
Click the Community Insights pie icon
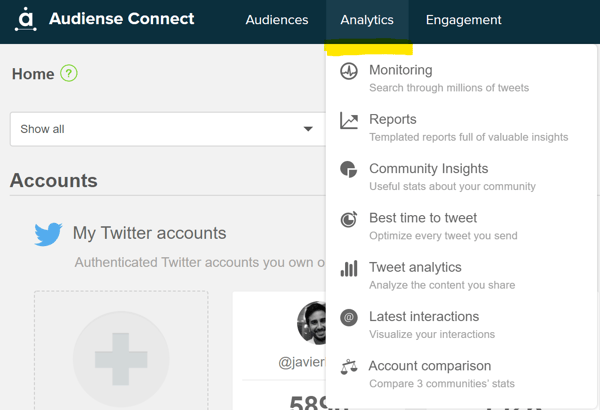[349, 169]
